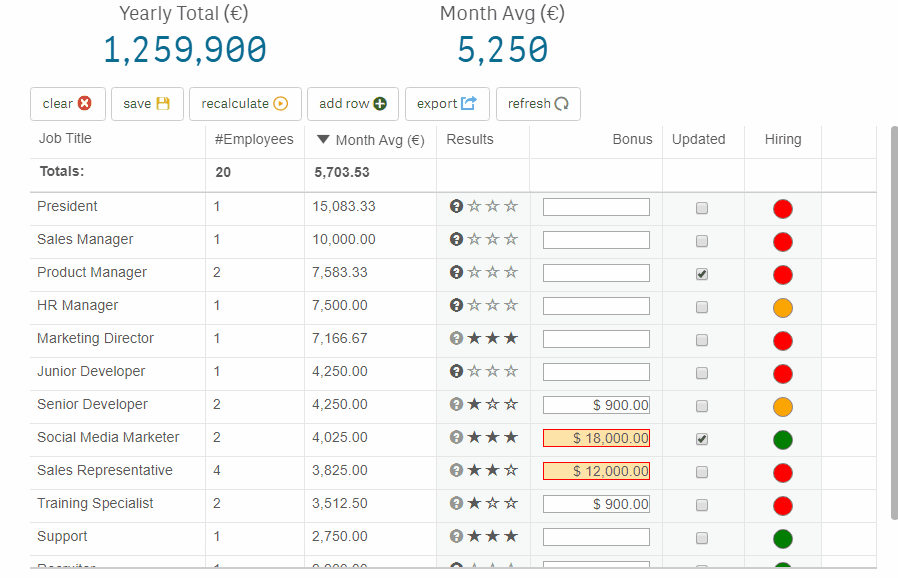Screen dimensions: 898x578
Task: Click second star in Senior Developer row
Action: tap(493, 404)
